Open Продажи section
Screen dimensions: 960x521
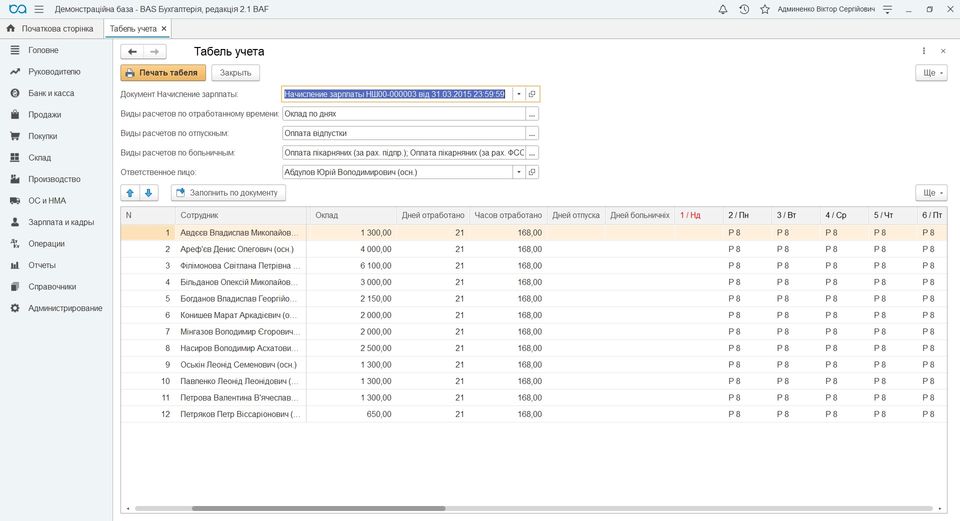click(44, 114)
